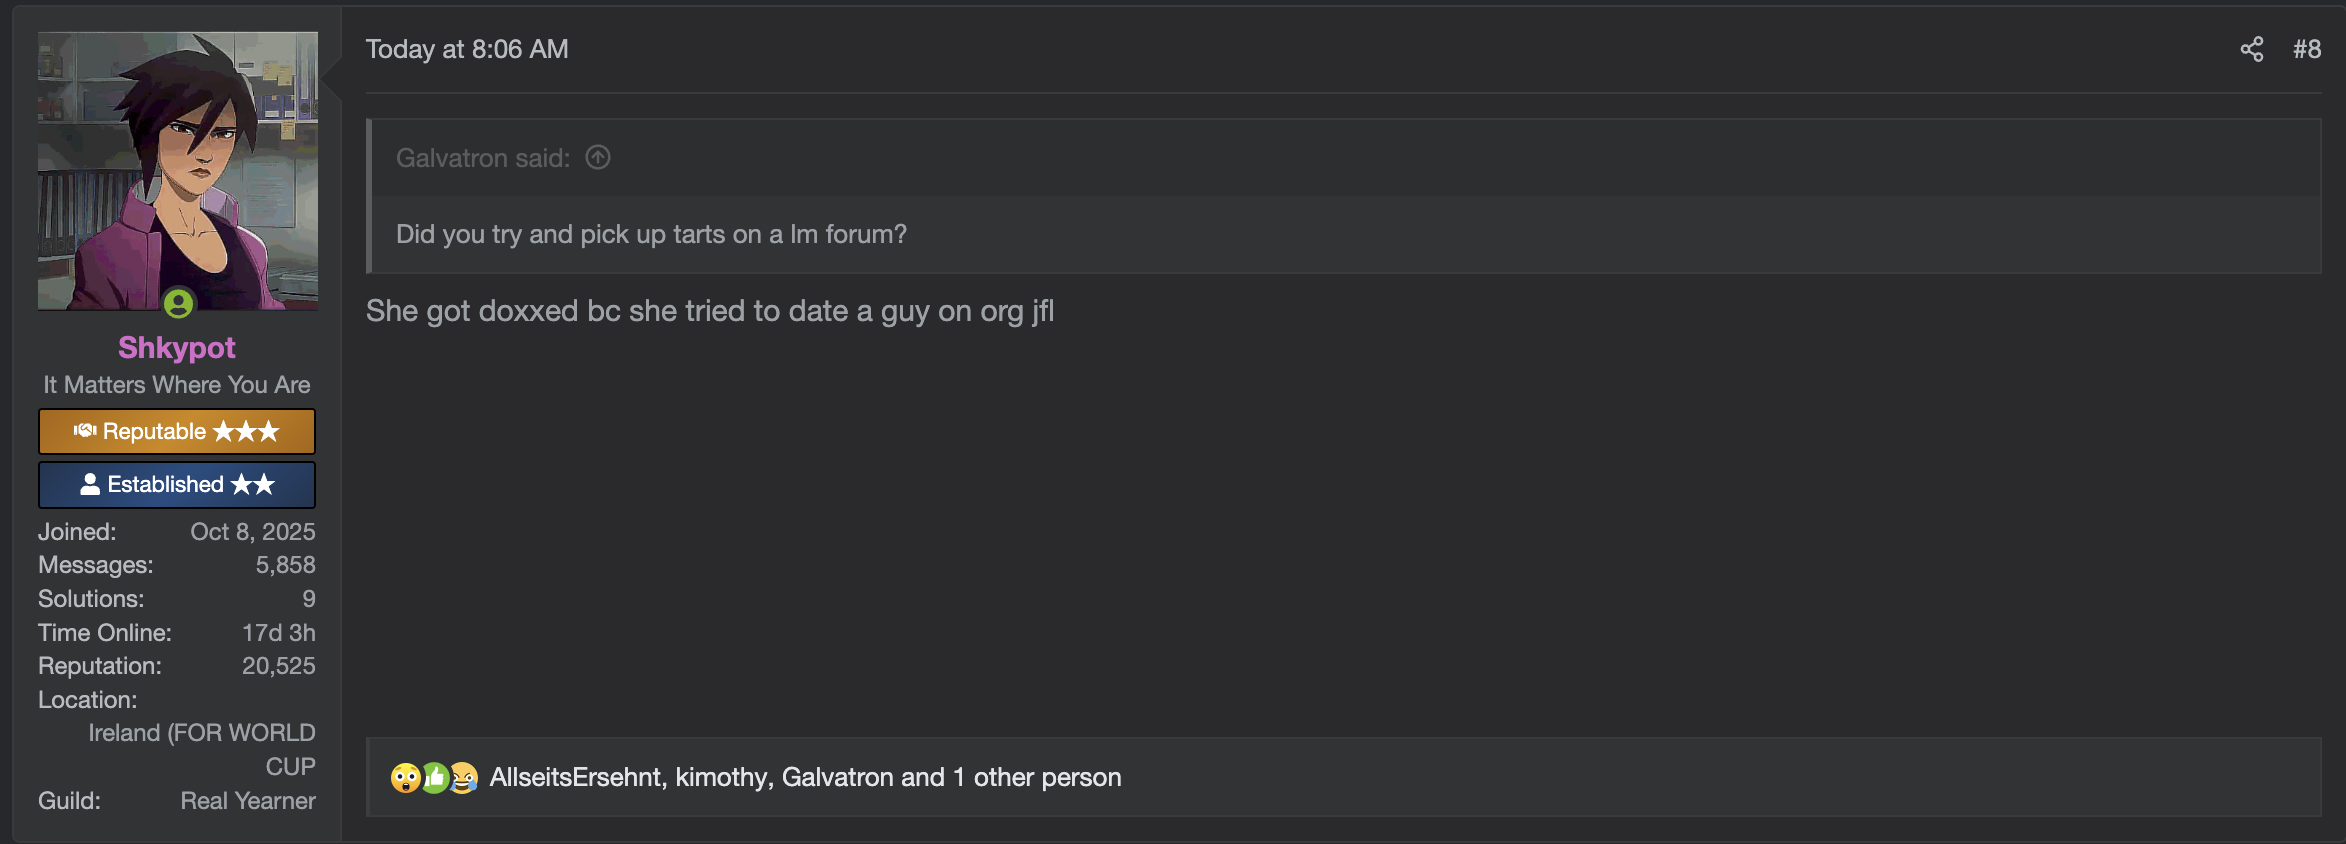Click the person icon on Established badge
This screenshot has width=2346, height=844.
90,484
